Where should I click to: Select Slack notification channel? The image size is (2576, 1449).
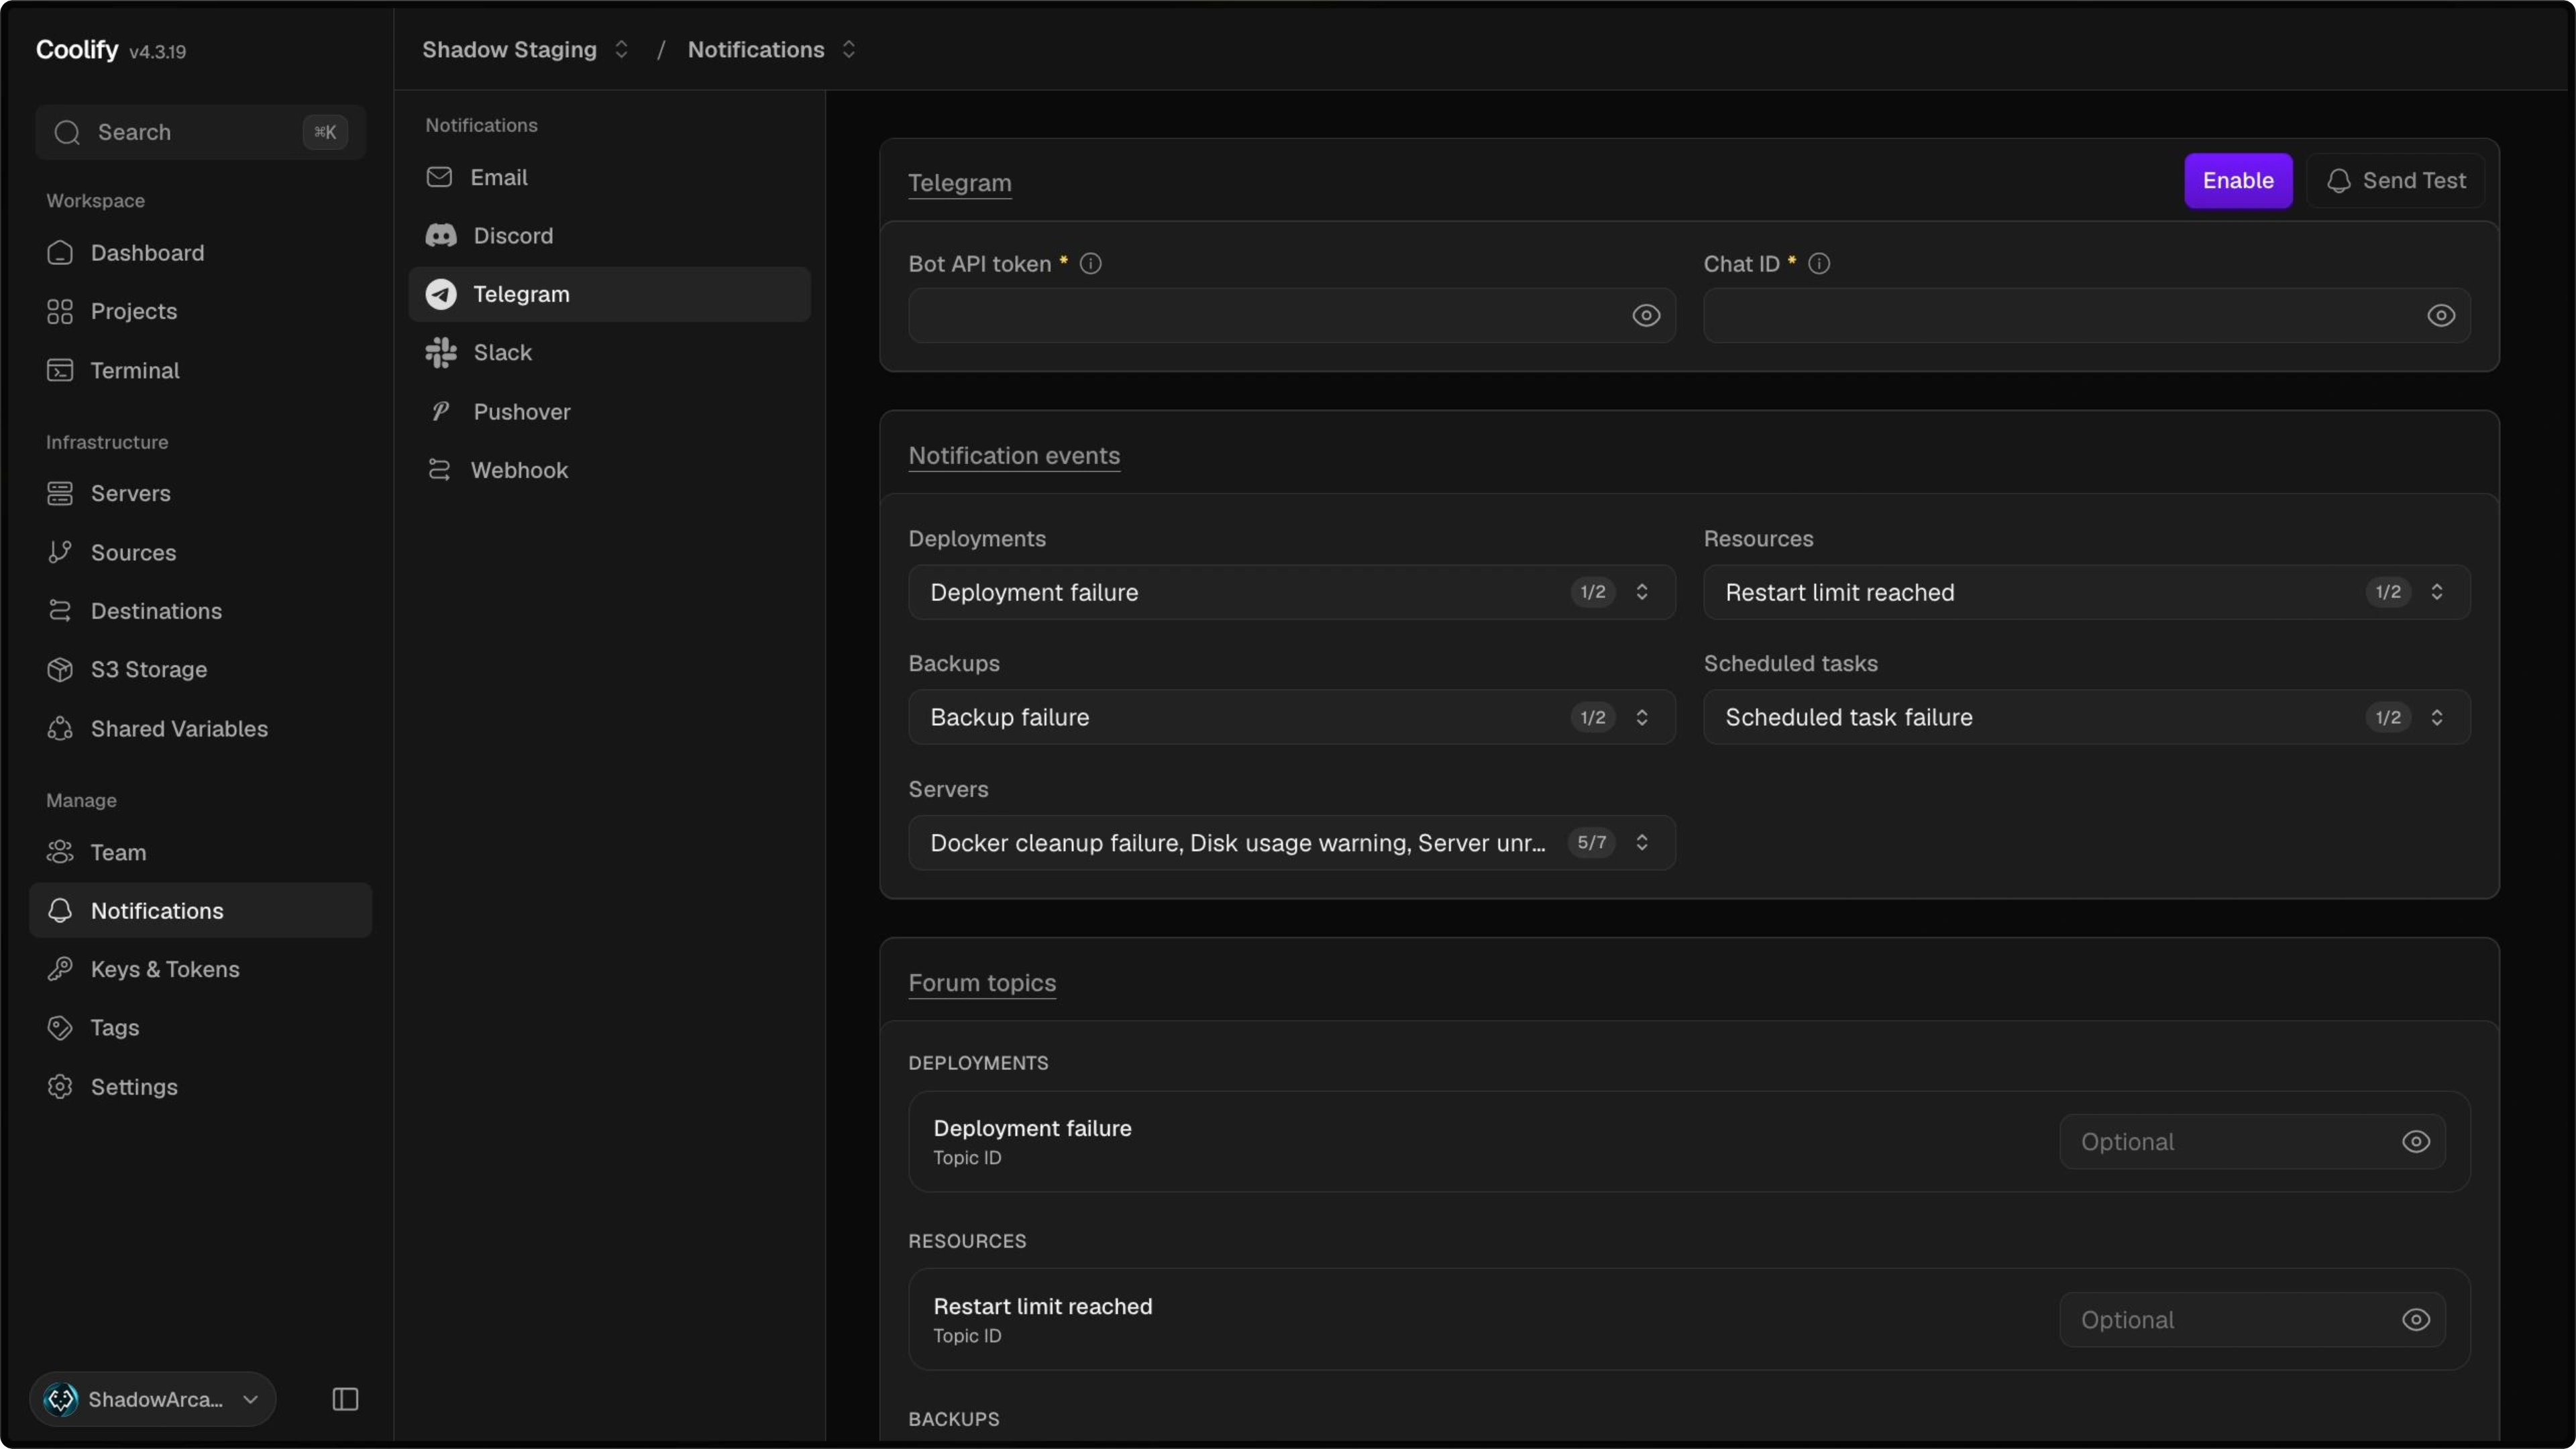(609, 352)
